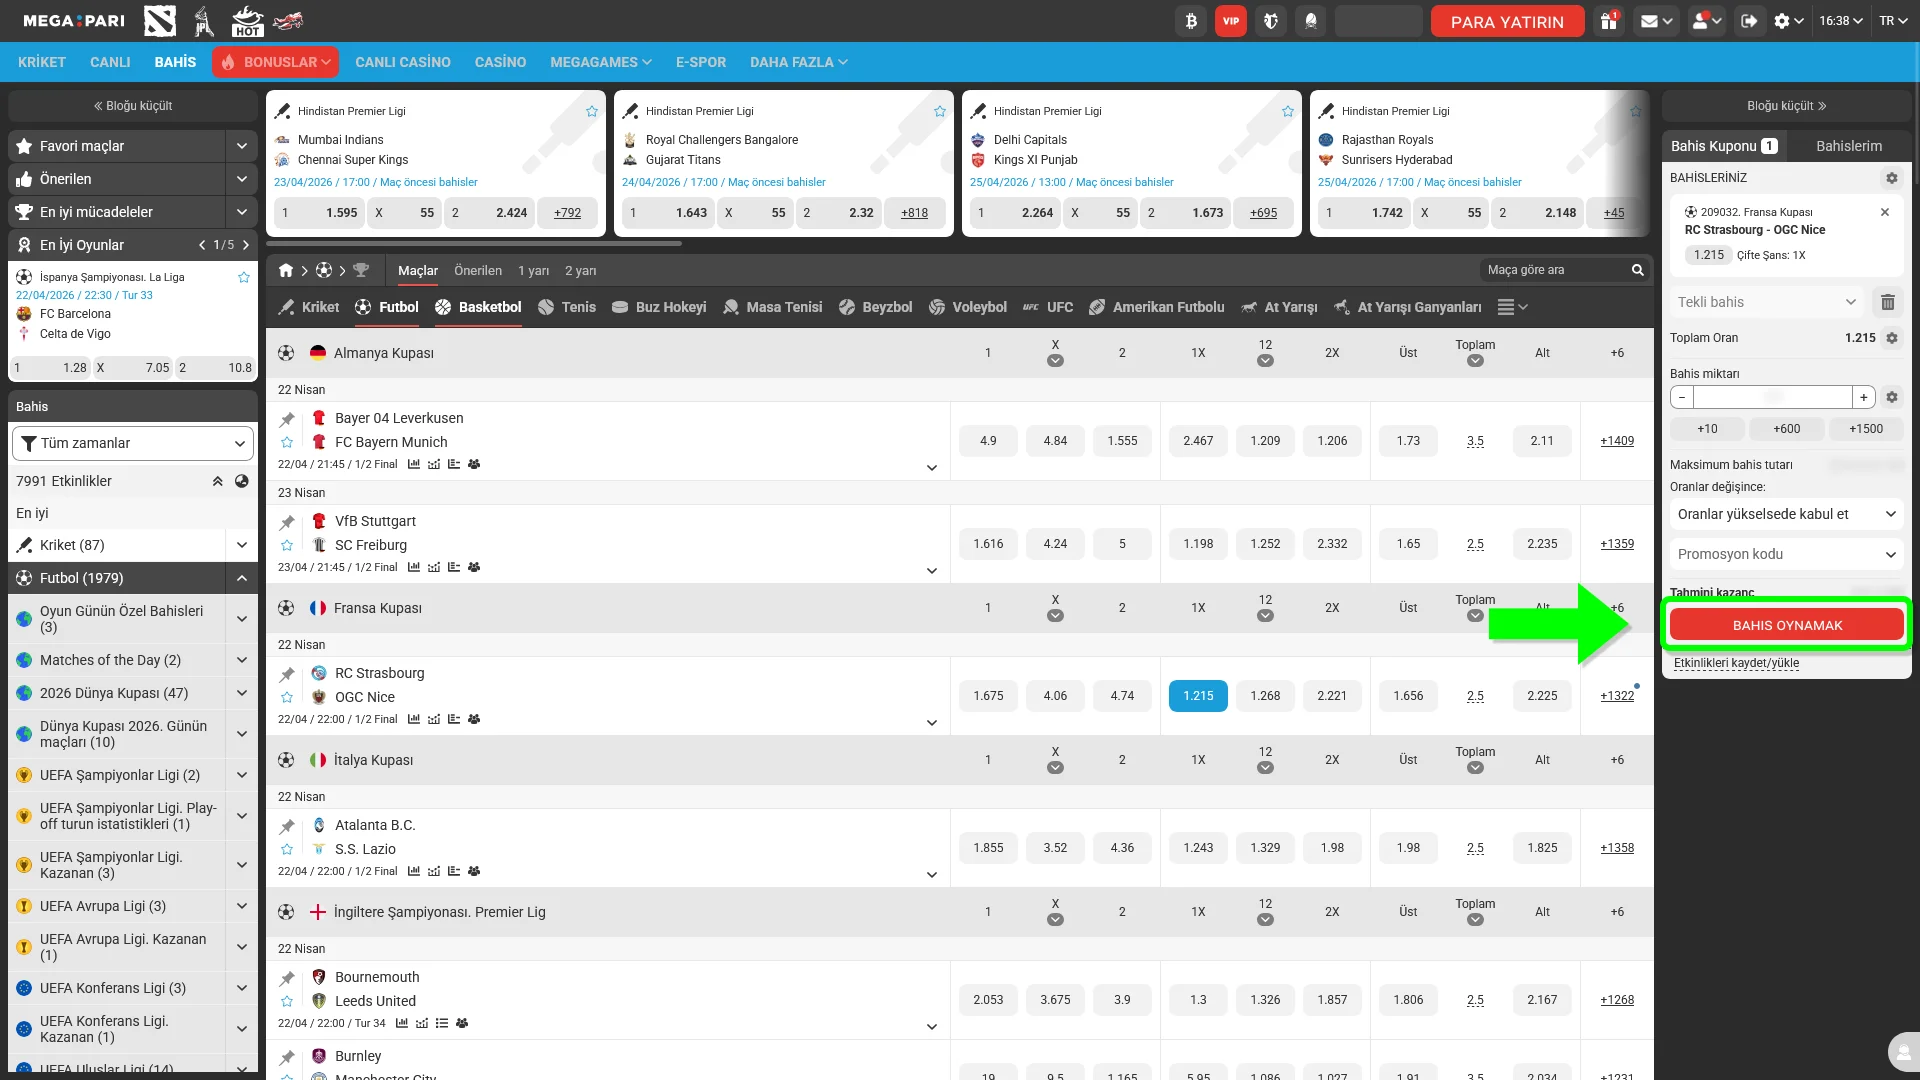1920x1080 pixels.
Task: Star the Bournemouth match
Action: (x=287, y=1001)
